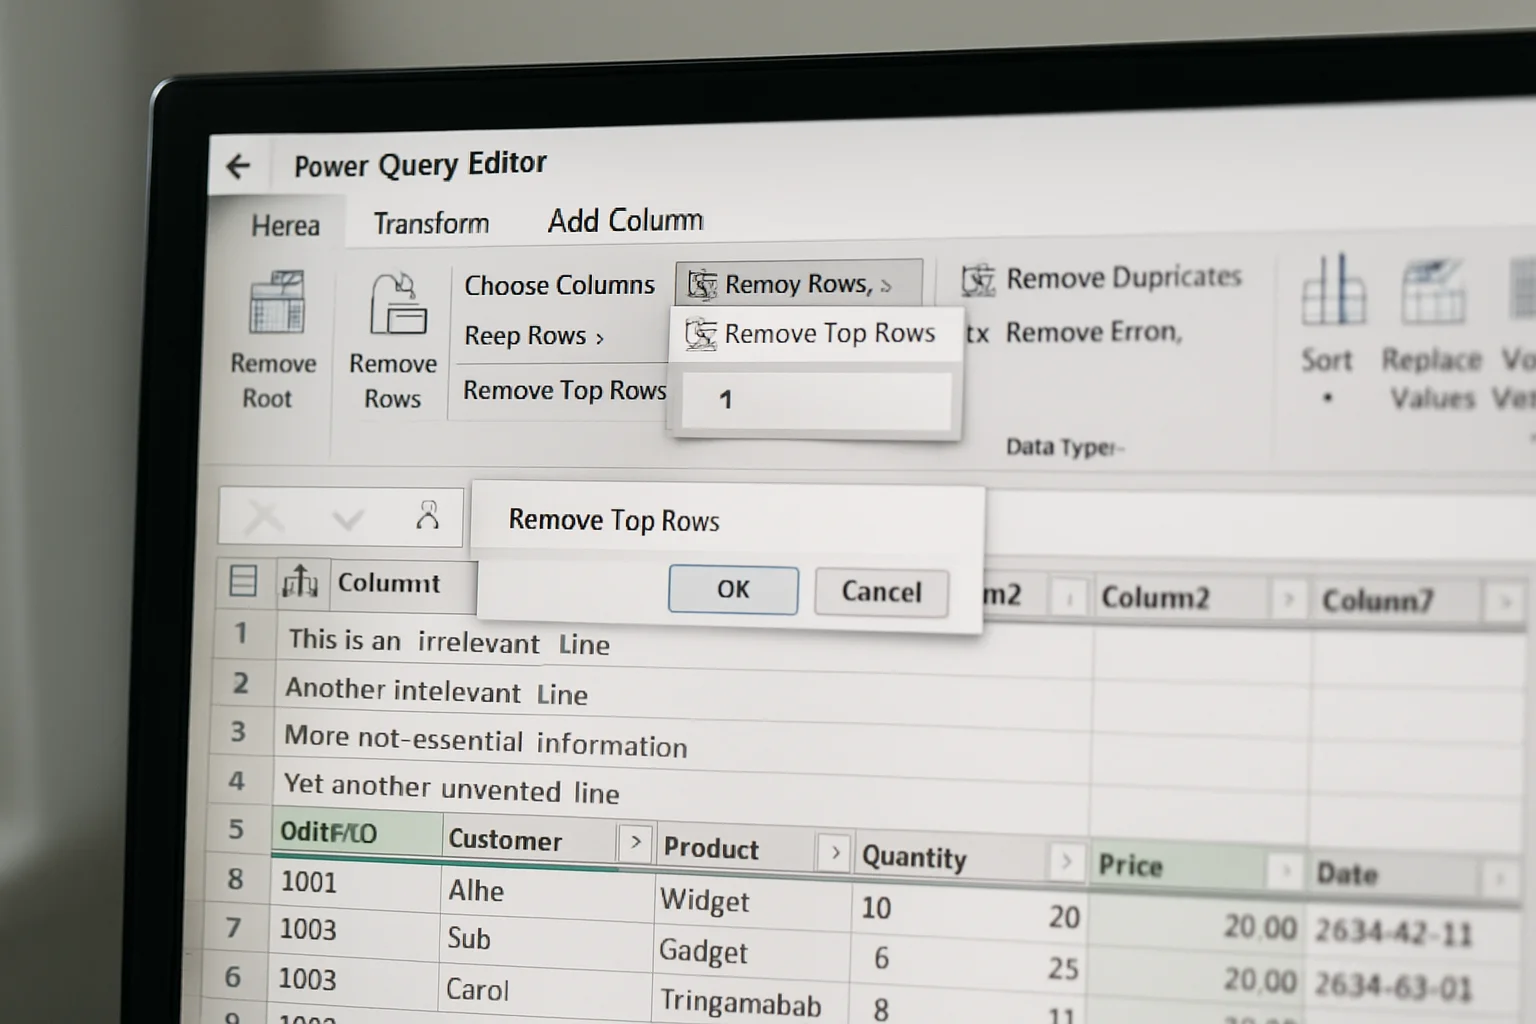Open the Herea ribbon tab
Image resolution: width=1536 pixels, height=1024 pixels.
point(285,225)
